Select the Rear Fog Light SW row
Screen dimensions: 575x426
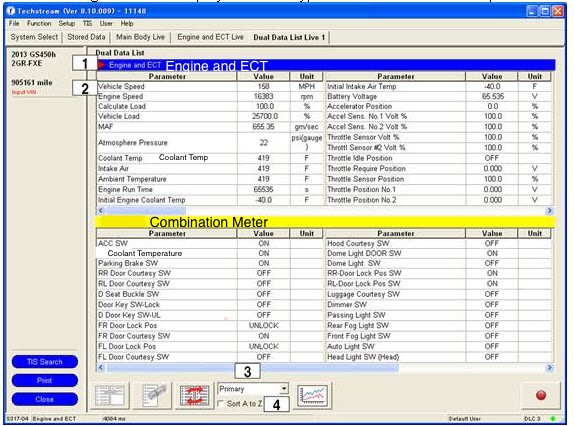[x=439, y=326]
